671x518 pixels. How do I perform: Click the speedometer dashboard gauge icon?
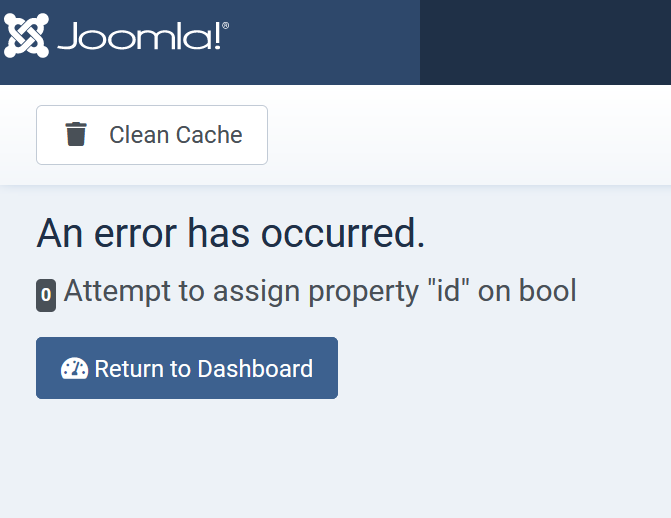74,369
